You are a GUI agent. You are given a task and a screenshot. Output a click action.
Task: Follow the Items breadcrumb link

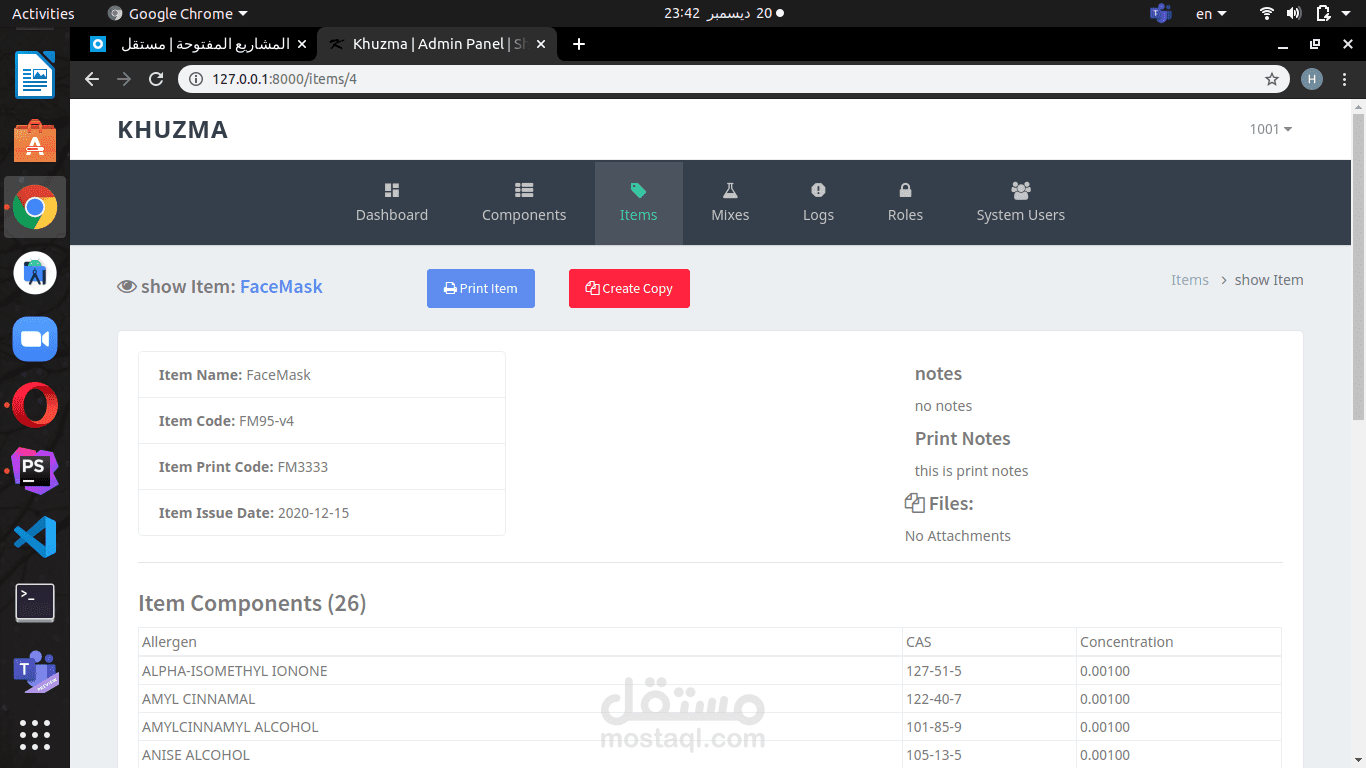click(x=1190, y=280)
